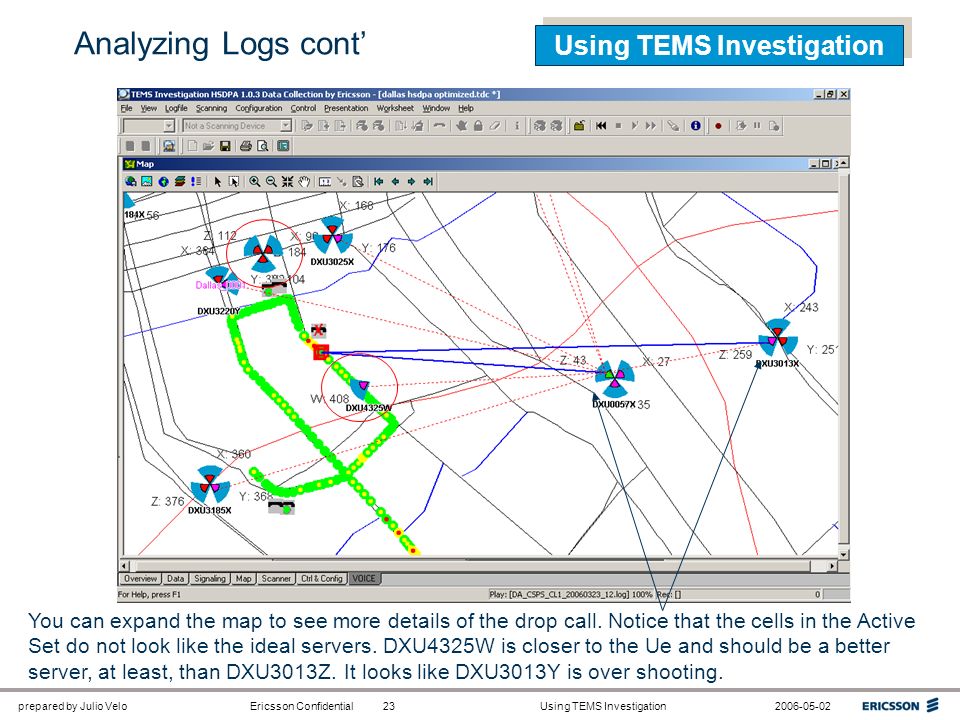Click the zoom out magnifier on map toolbar

pyautogui.click(x=271, y=182)
